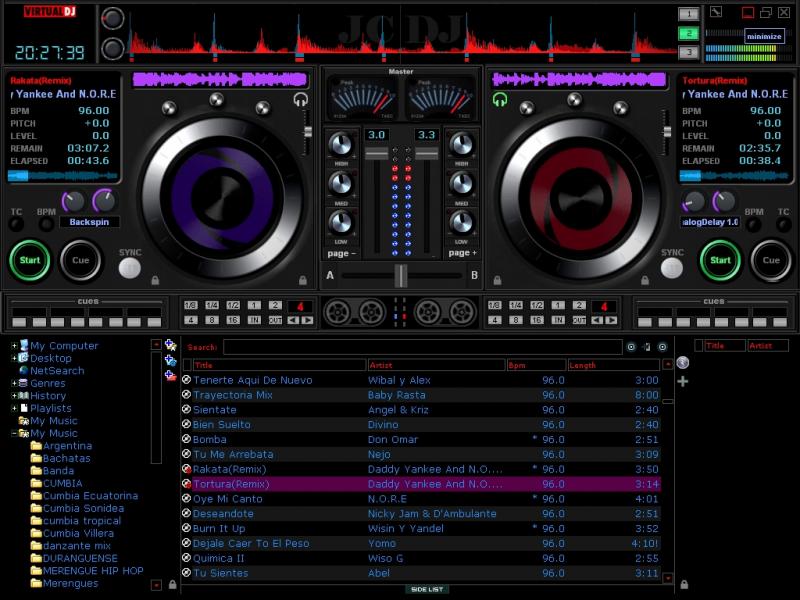Click the disc icon for Bomba

tap(186, 439)
